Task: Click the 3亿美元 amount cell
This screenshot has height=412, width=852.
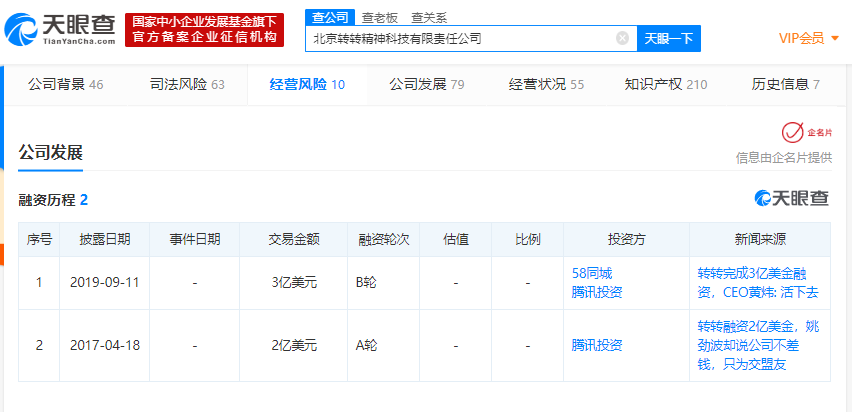Action: click(x=293, y=283)
